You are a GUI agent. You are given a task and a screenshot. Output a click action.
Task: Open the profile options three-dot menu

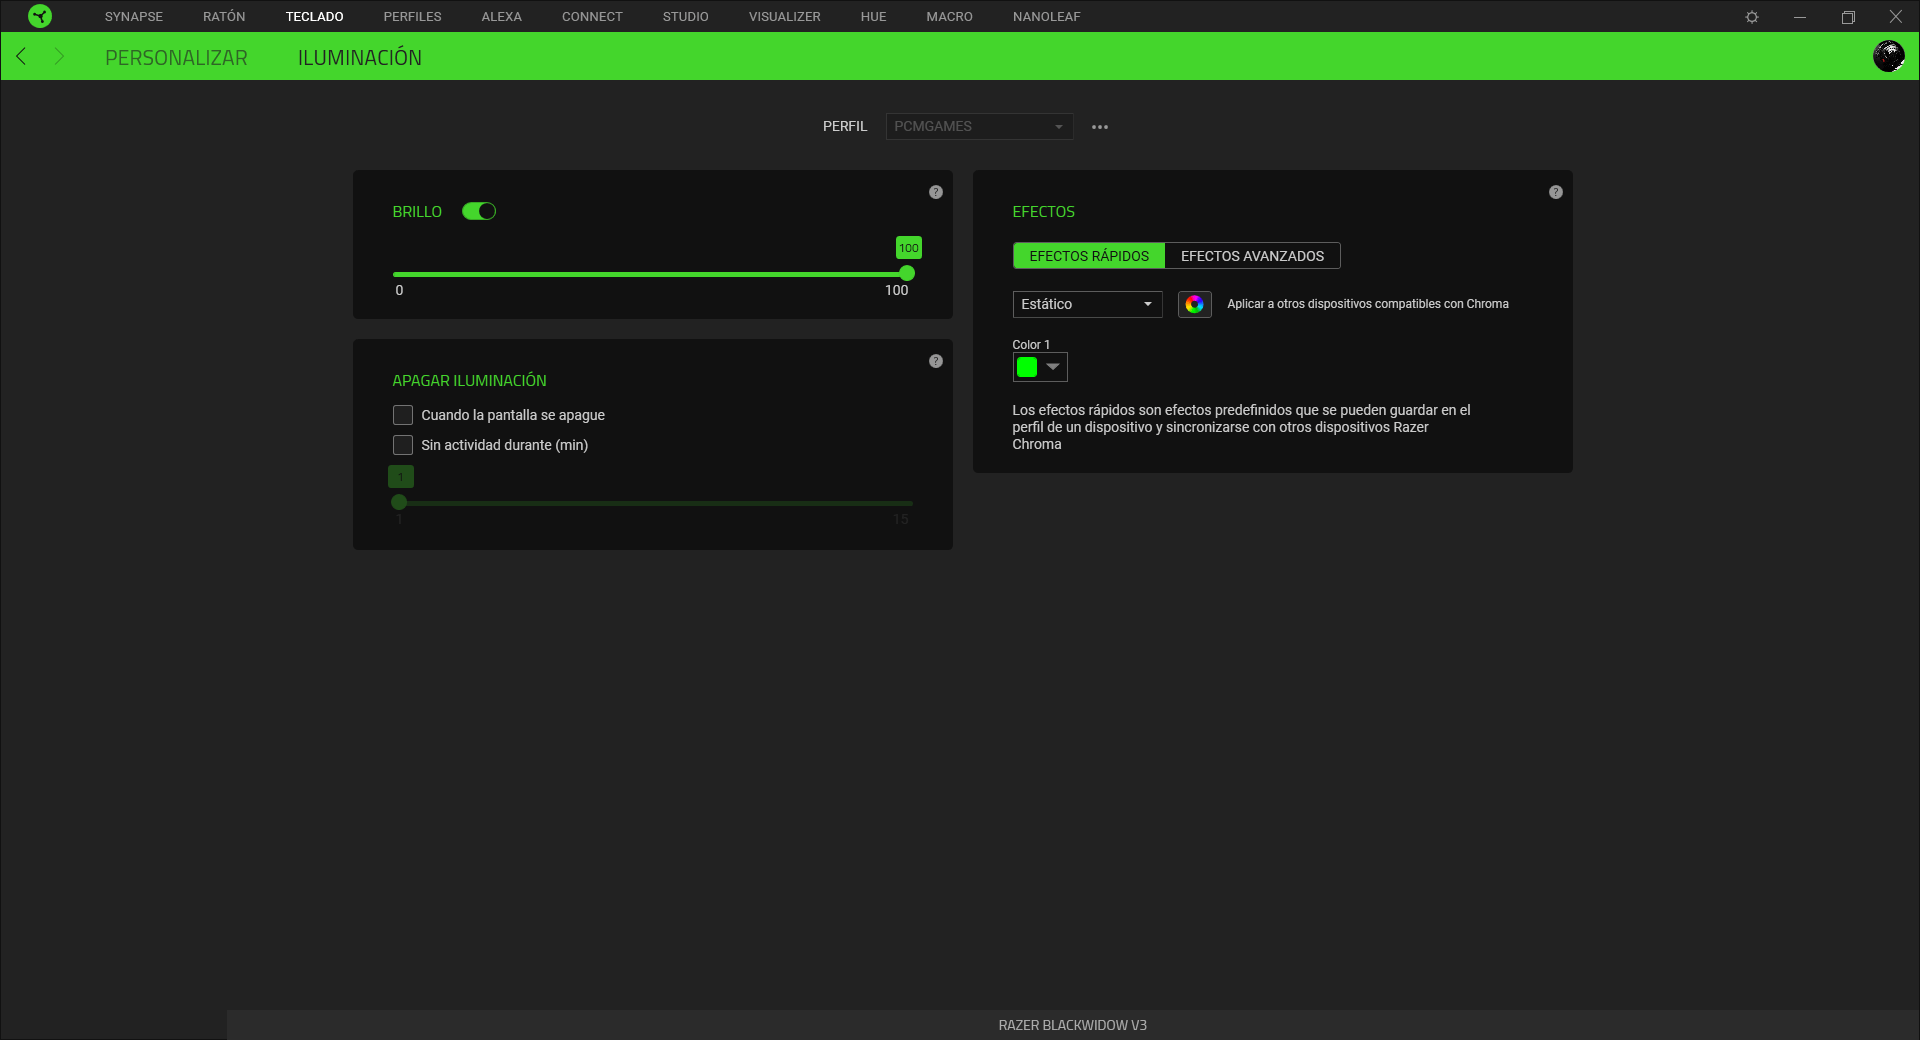(1100, 127)
